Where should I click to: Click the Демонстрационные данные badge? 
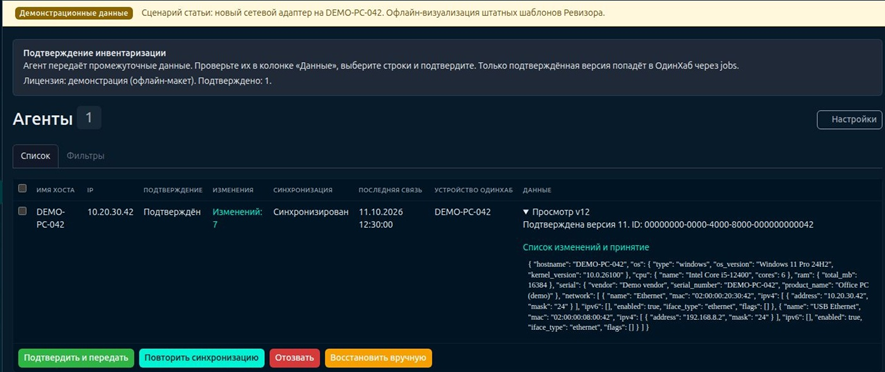pyautogui.click(x=74, y=13)
